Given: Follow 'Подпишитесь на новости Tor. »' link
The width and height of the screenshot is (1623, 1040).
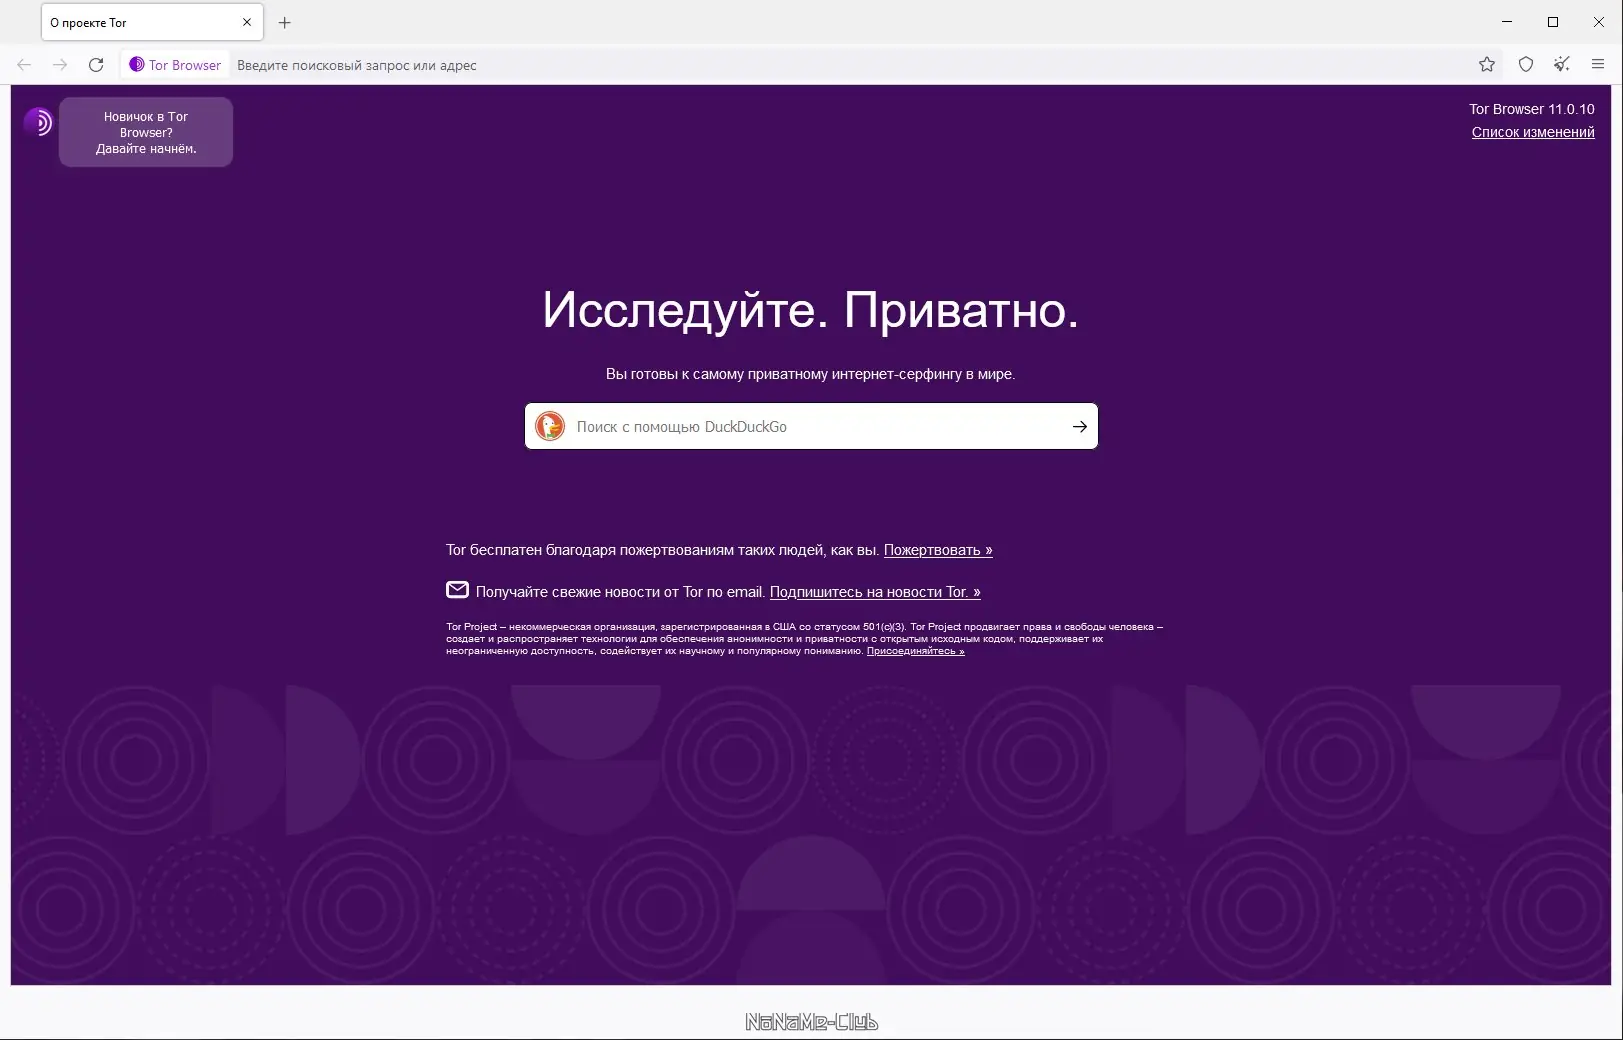Looking at the screenshot, I should point(875,592).
